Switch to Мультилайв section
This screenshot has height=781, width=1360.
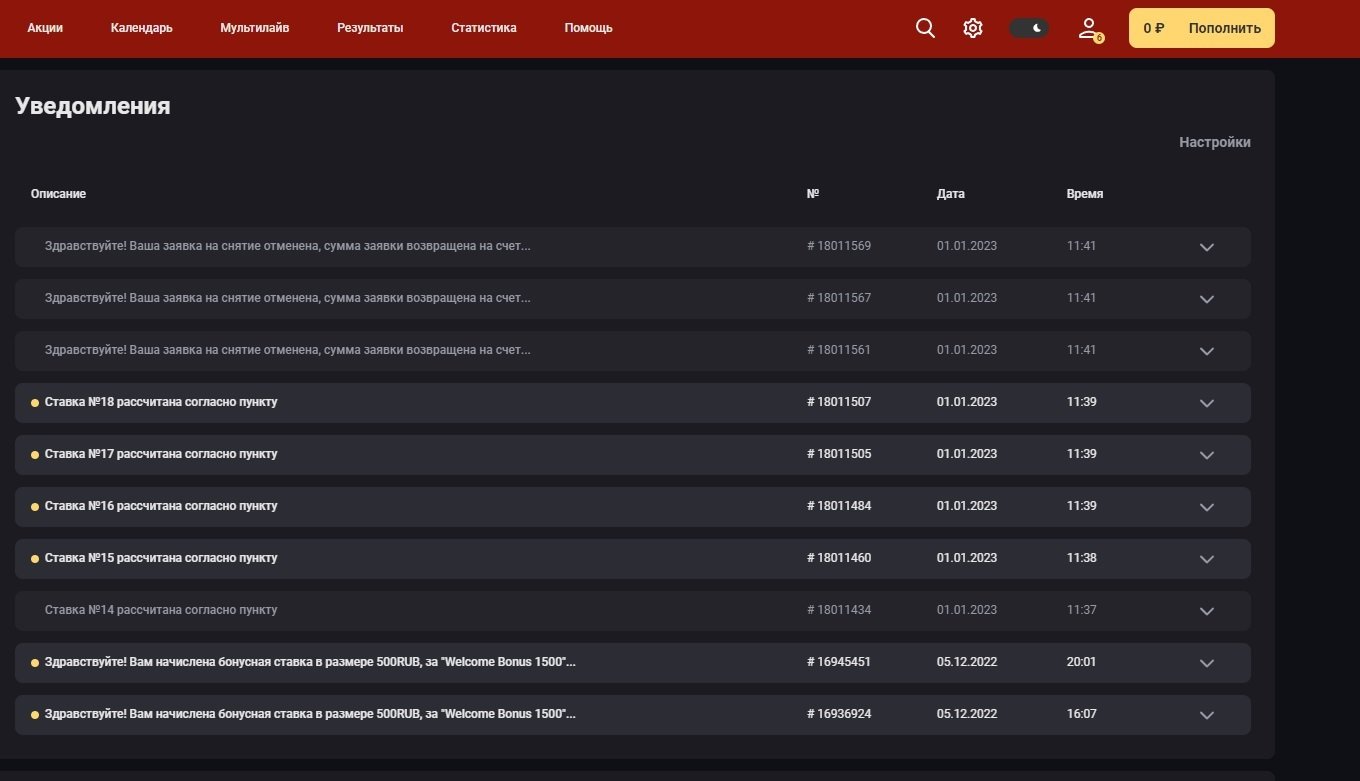[254, 28]
